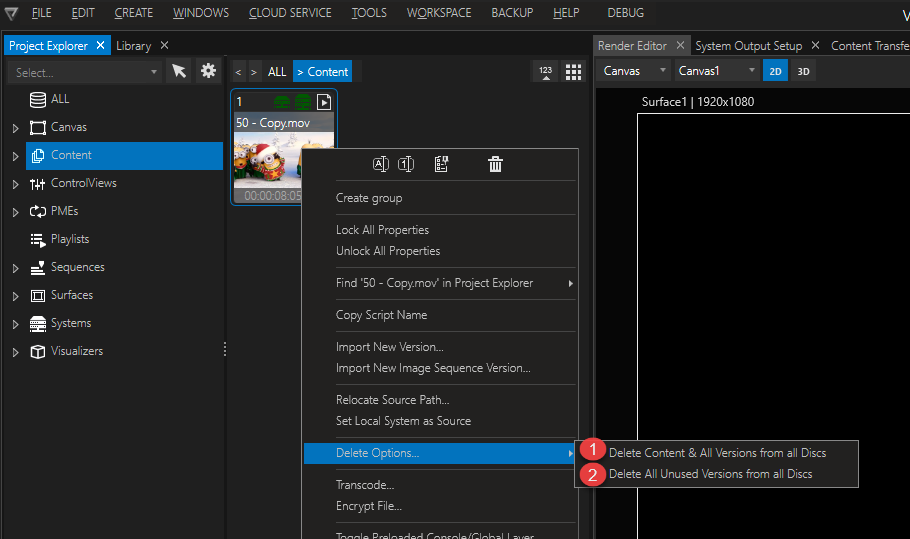910x539 pixels.
Task: Expand the Visualizers tree node
Action: 16,352
